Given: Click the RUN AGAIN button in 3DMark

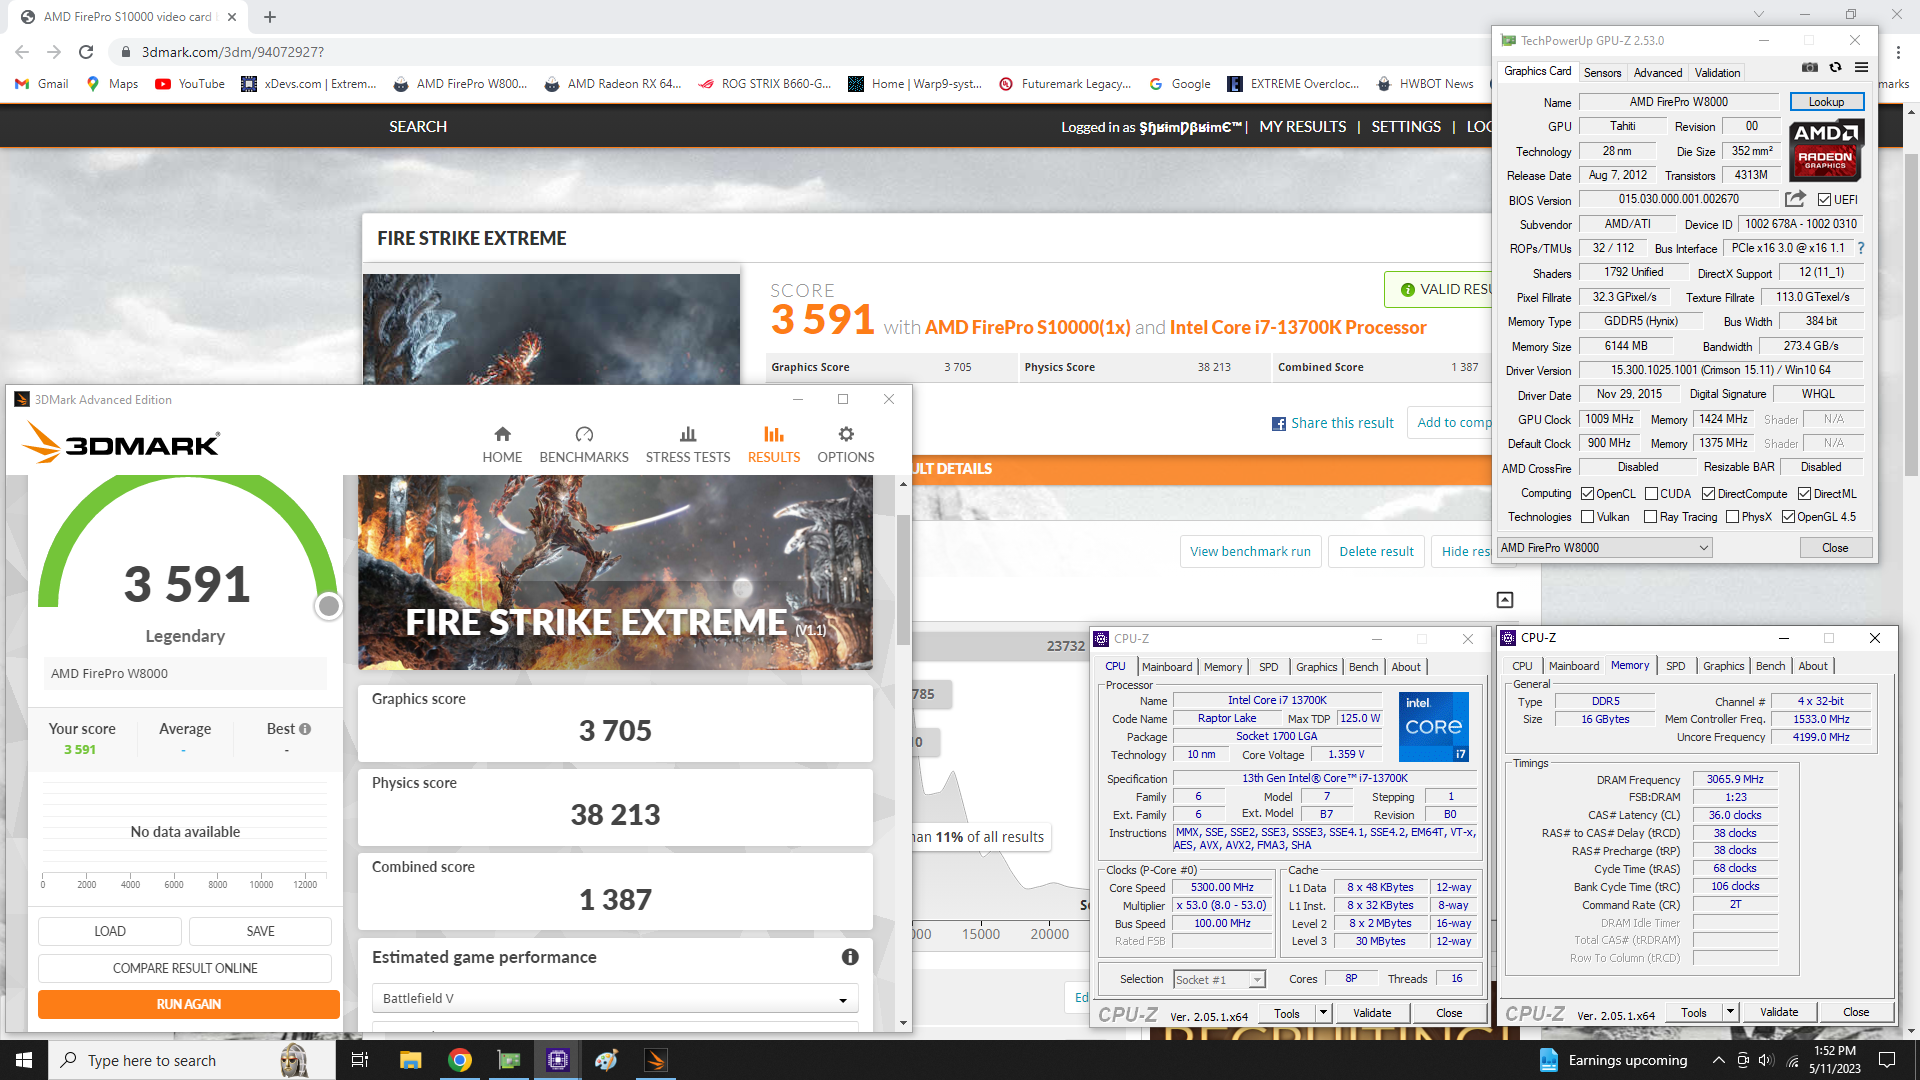Looking at the screenshot, I should click(x=189, y=1004).
